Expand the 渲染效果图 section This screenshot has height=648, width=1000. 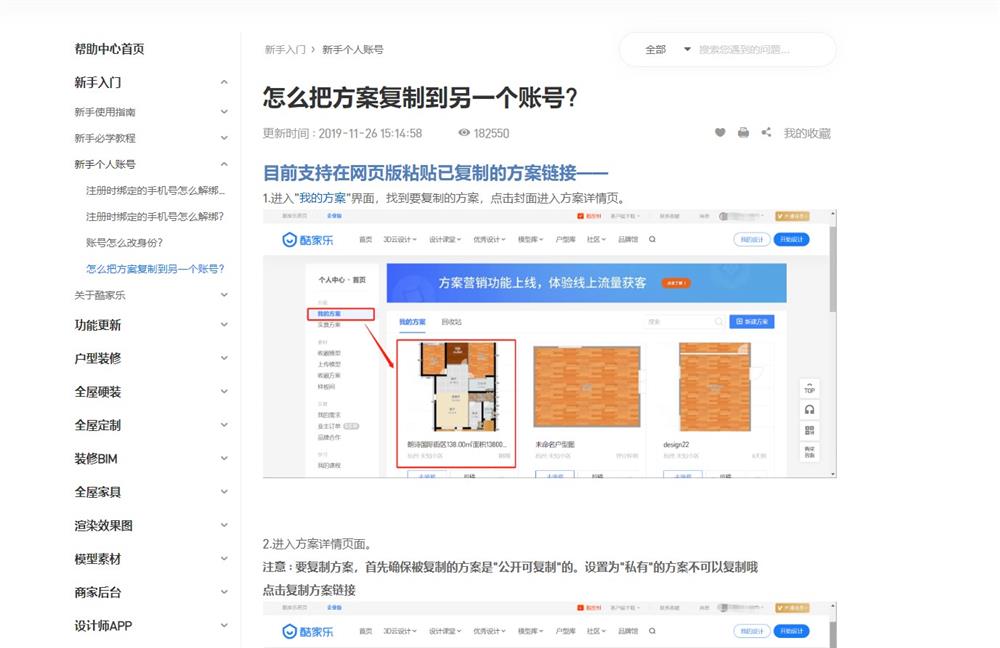(224, 525)
